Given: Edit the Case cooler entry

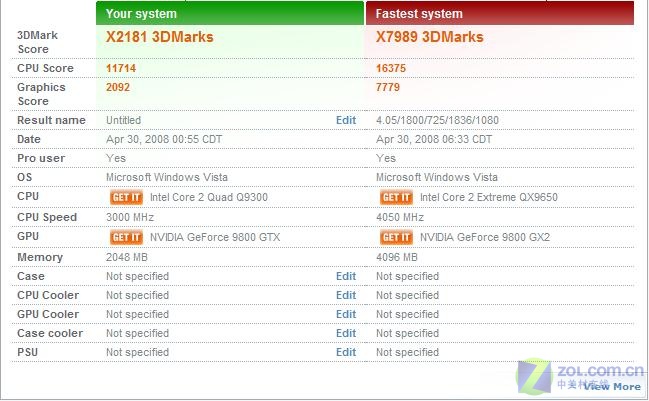Looking at the screenshot, I should click(x=346, y=334).
